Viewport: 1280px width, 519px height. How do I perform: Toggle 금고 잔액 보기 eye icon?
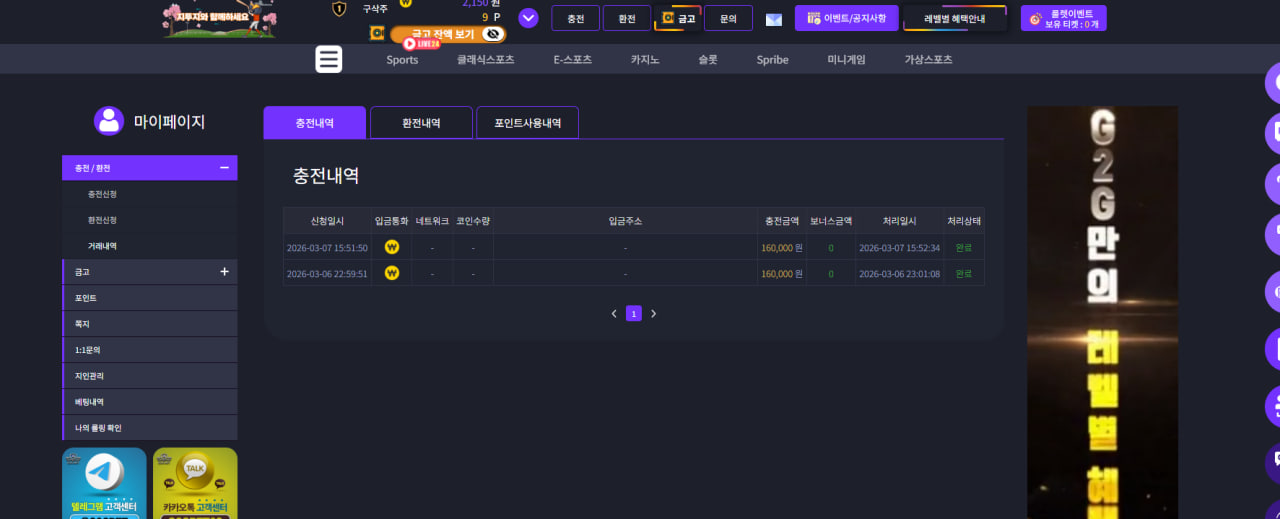(492, 34)
